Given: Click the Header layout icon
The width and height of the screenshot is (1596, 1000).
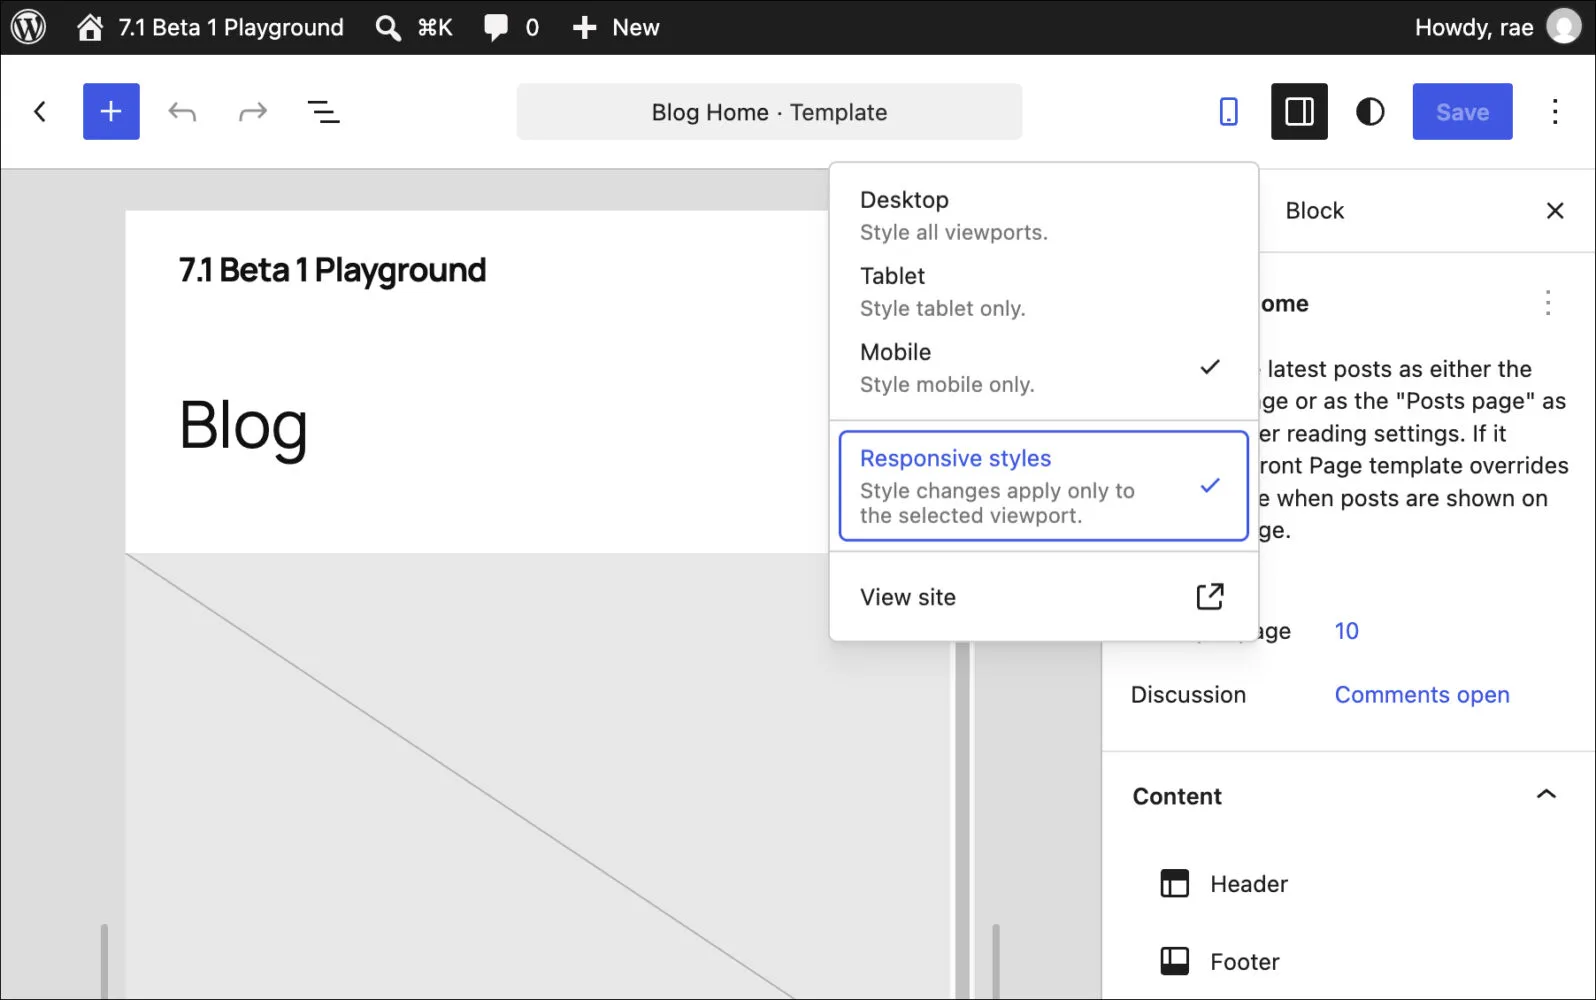Looking at the screenshot, I should [x=1174, y=884].
